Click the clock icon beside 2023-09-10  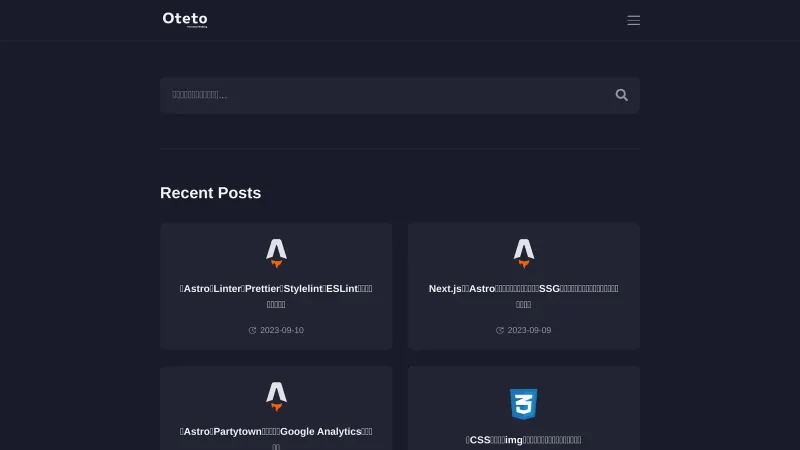pyautogui.click(x=252, y=330)
